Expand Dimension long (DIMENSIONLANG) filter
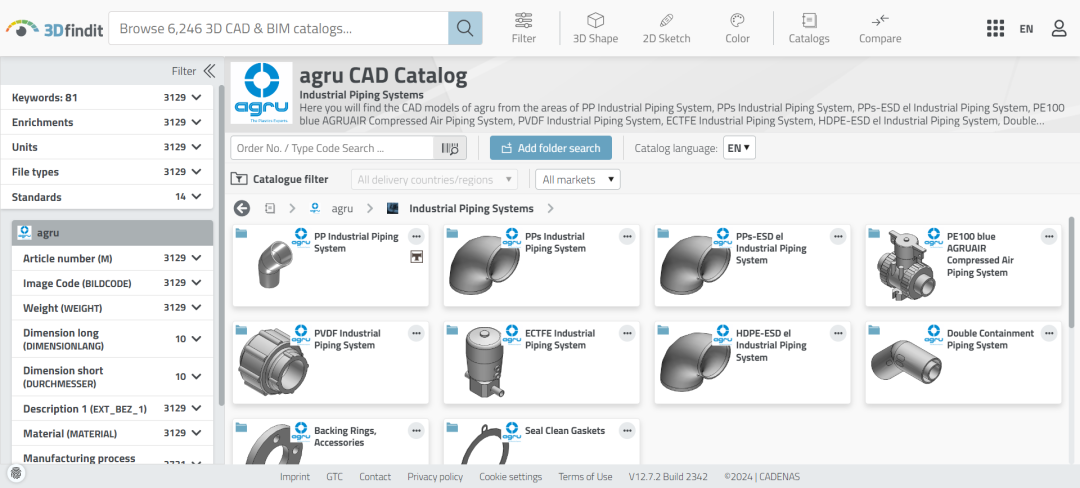 pyautogui.click(x=112, y=339)
